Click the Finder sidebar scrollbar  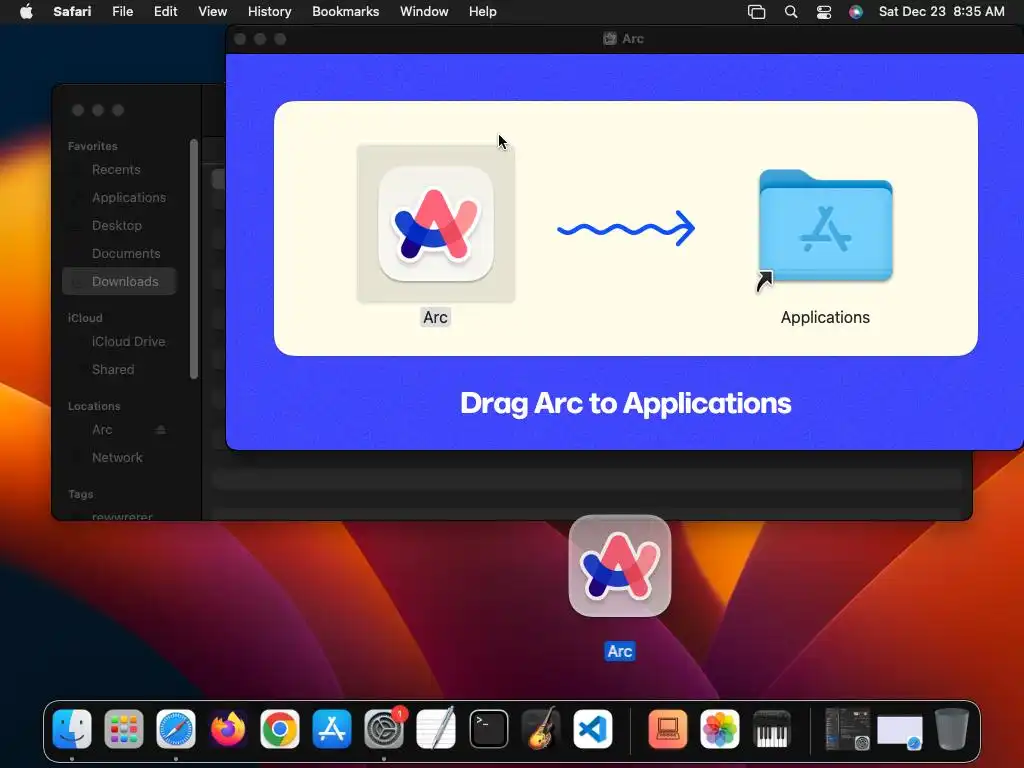[x=194, y=259]
